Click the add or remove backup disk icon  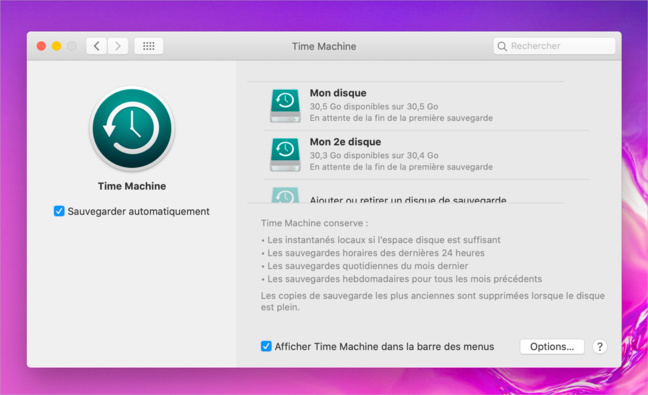pos(285,195)
